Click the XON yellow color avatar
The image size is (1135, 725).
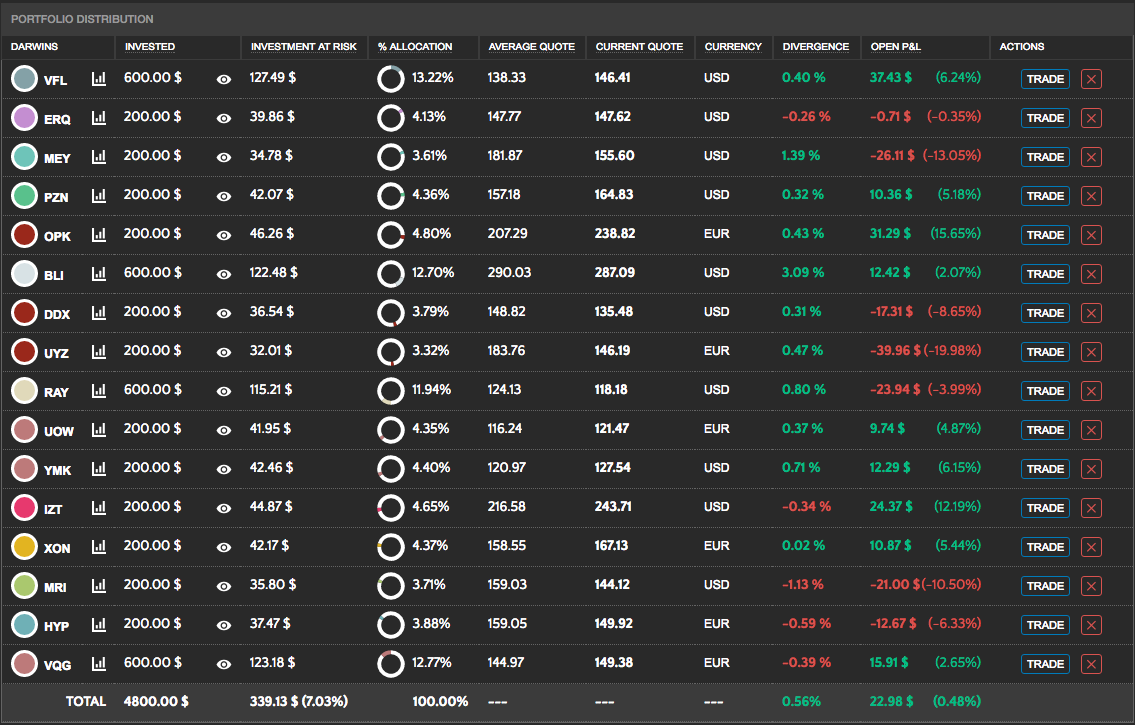pyautogui.click(x=25, y=547)
